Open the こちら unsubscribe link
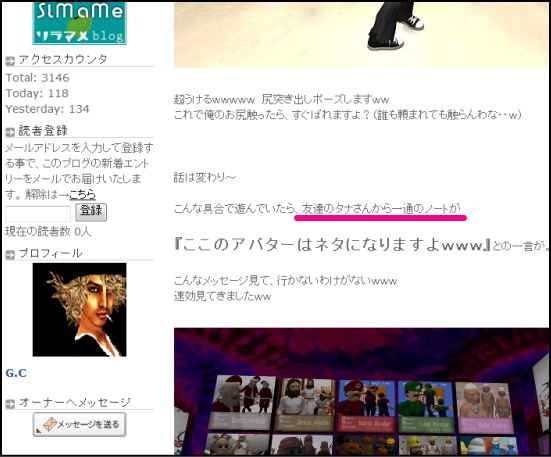551x457 pixels. click(82, 194)
